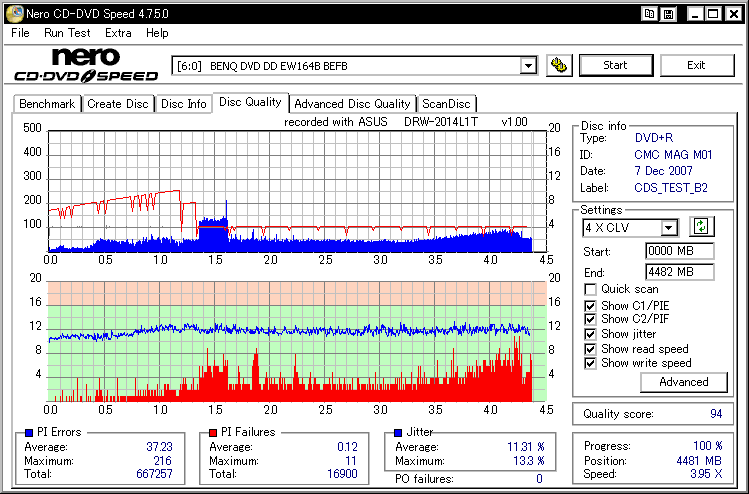Select the Disc Quality tab
Viewport: 749px width, 494px height.
click(250, 102)
